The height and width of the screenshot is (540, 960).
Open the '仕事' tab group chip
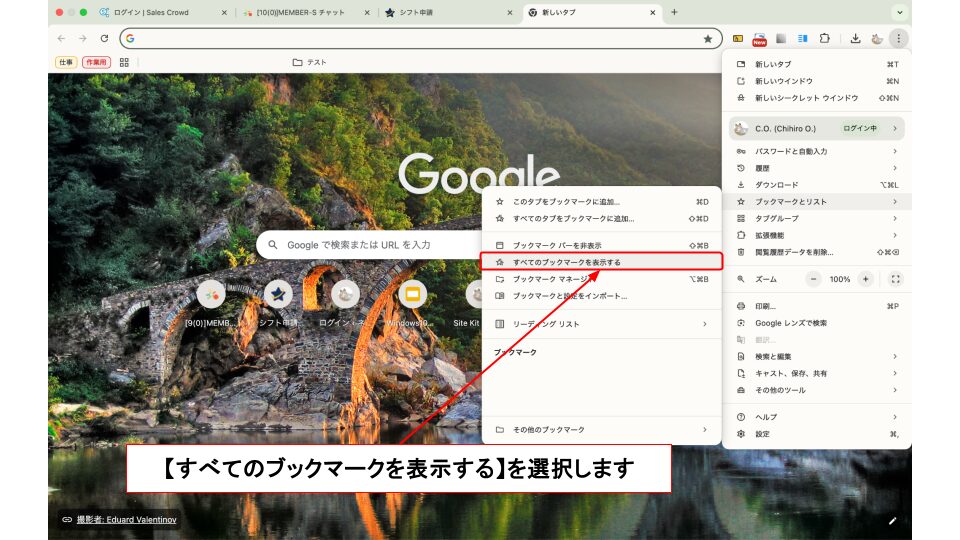[x=66, y=62]
